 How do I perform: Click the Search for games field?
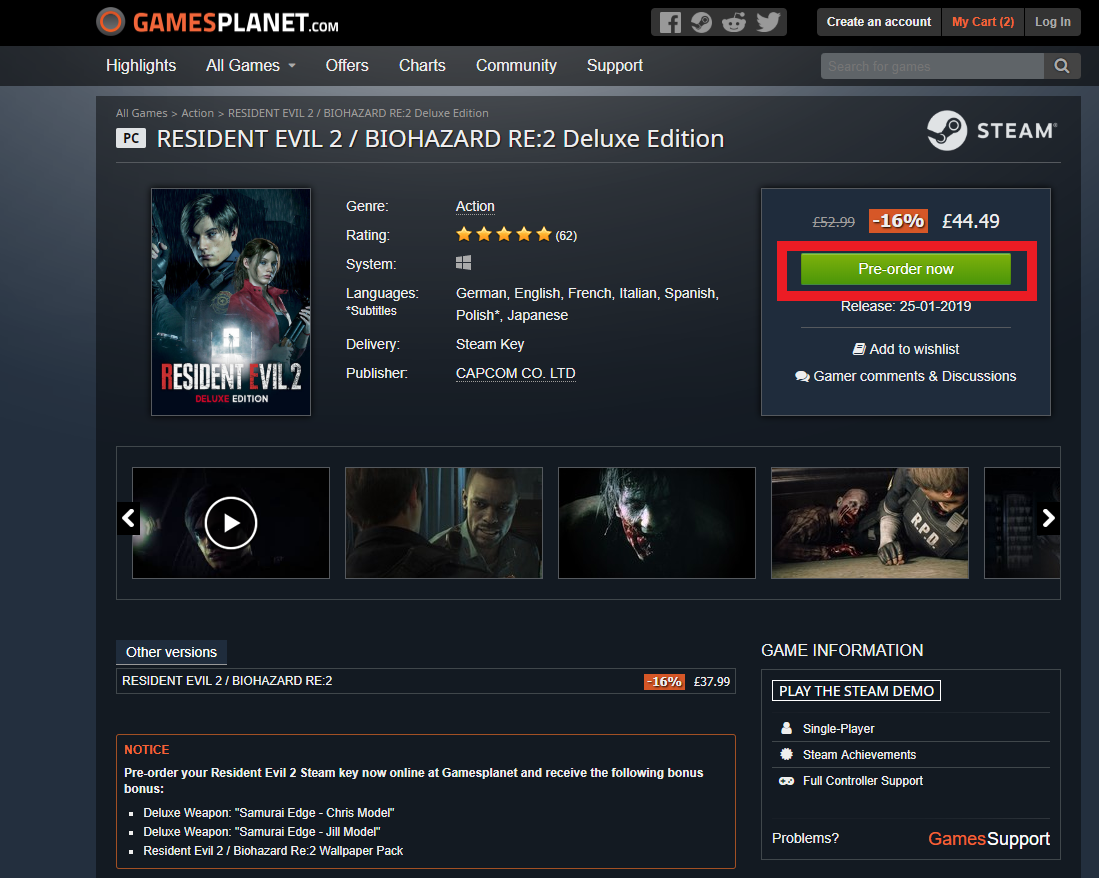pos(932,66)
